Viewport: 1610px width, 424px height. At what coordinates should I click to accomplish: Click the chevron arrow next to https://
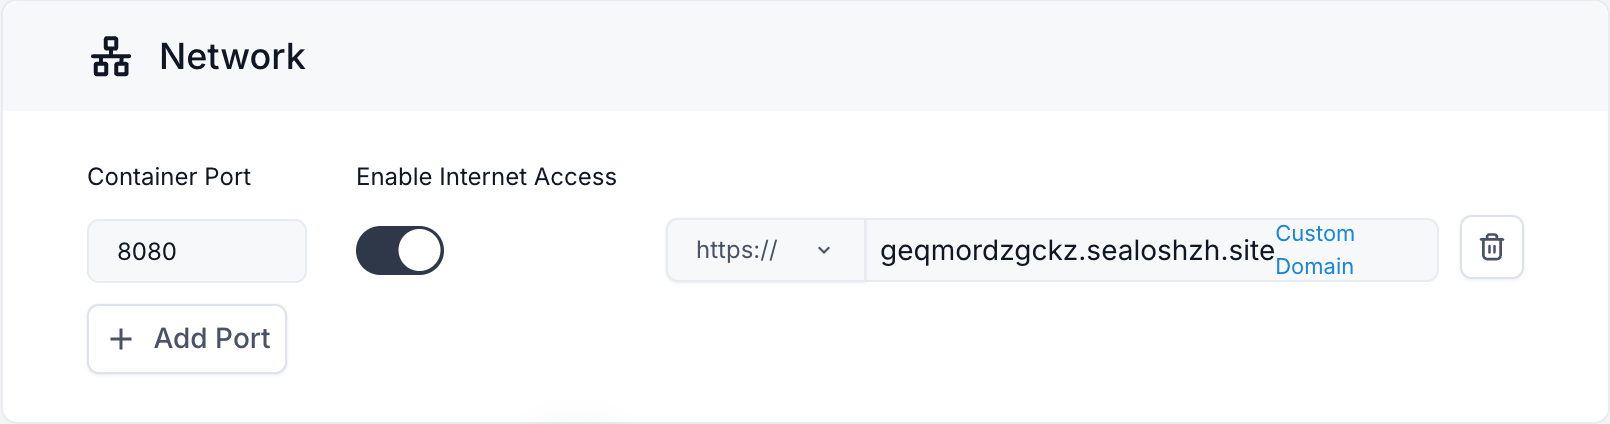pos(824,250)
